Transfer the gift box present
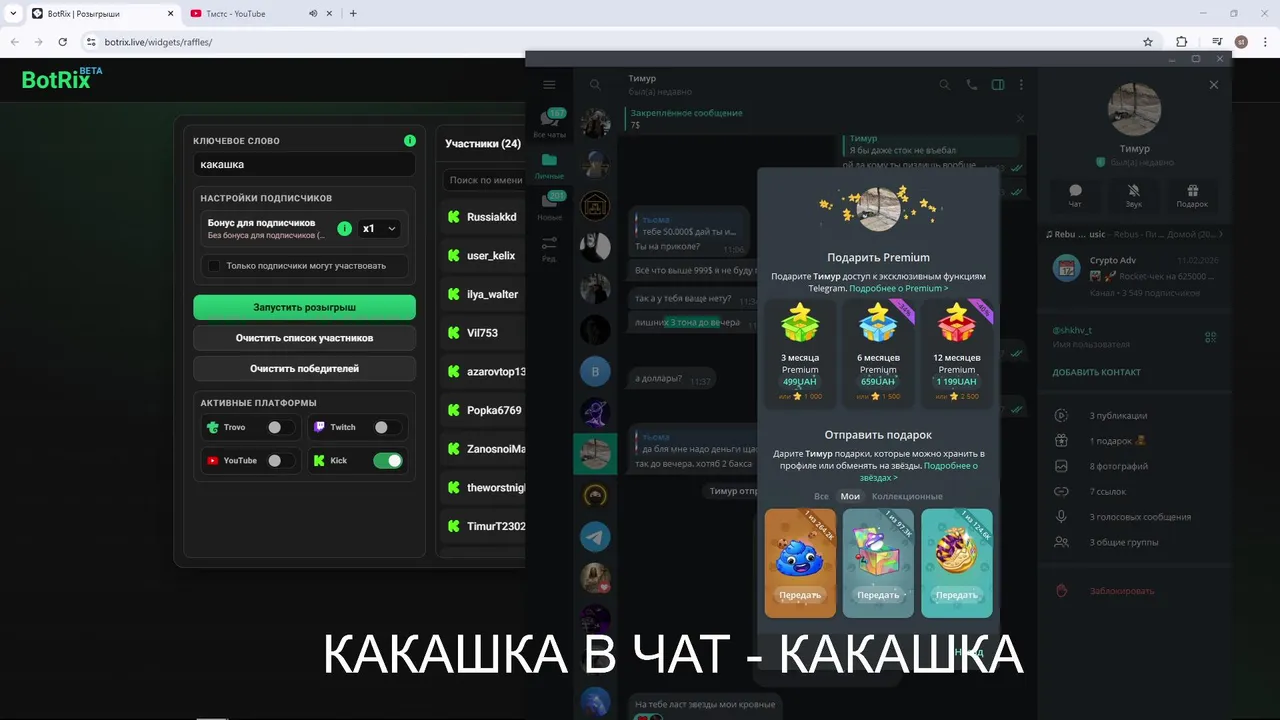The height and width of the screenshot is (720, 1280). tap(878, 595)
